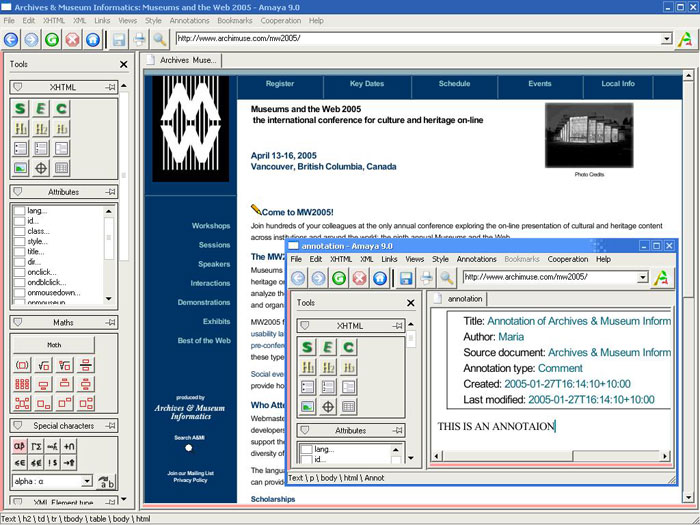Screen dimensions: 700x525
Task: Check ondblclick... attribute checkbox
Action: tap(19, 282)
